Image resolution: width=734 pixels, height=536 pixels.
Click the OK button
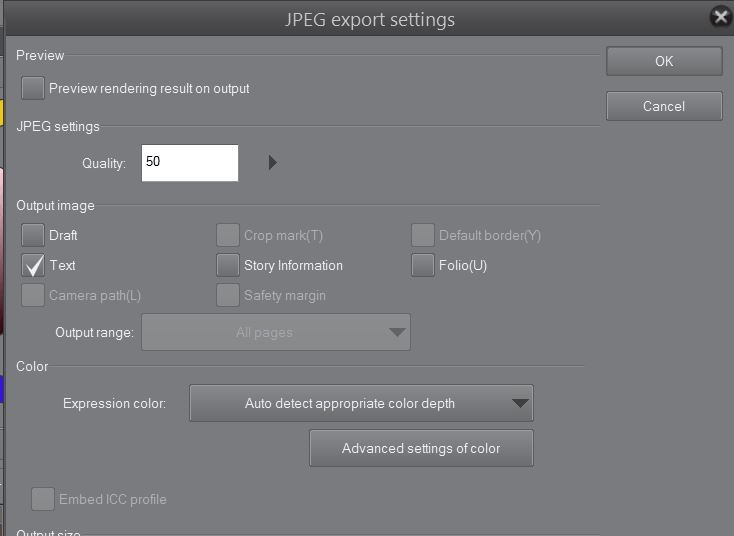pos(664,61)
